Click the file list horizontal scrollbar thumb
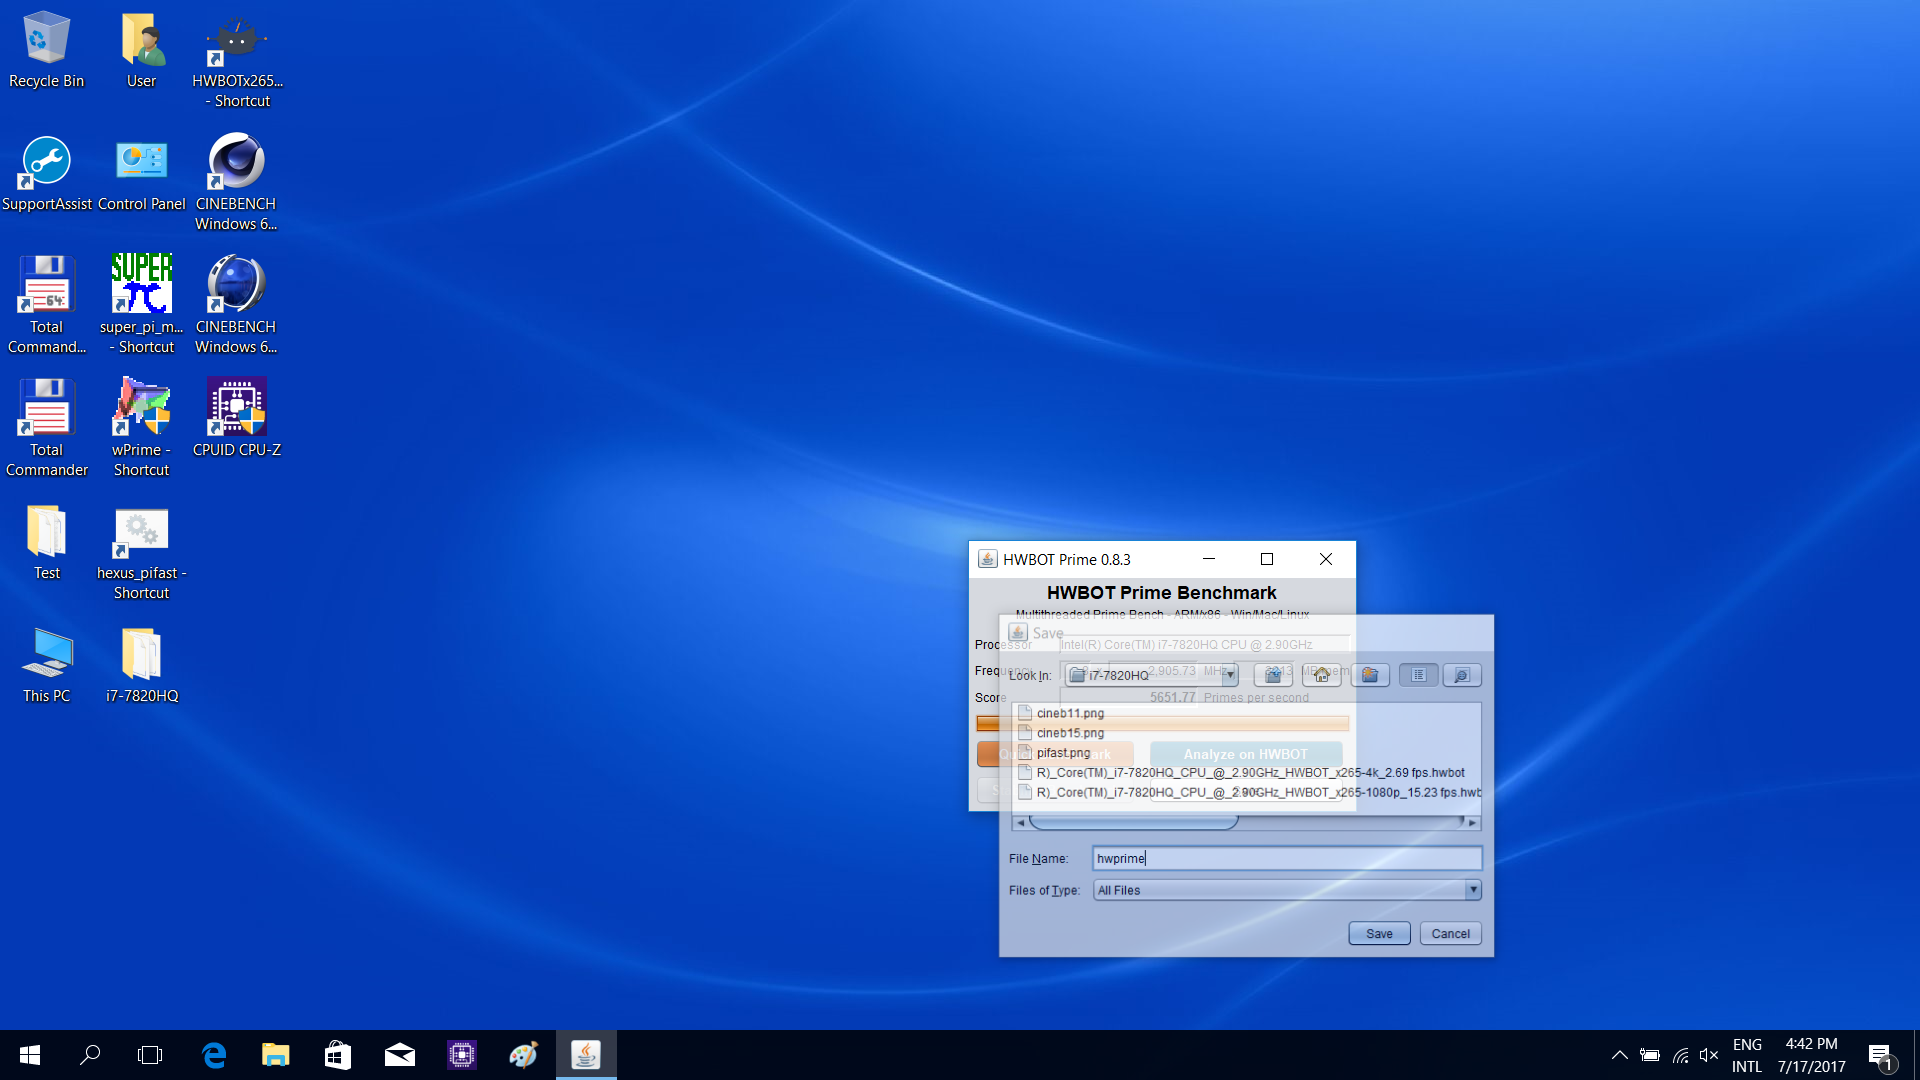1920x1080 pixels. [1133, 822]
